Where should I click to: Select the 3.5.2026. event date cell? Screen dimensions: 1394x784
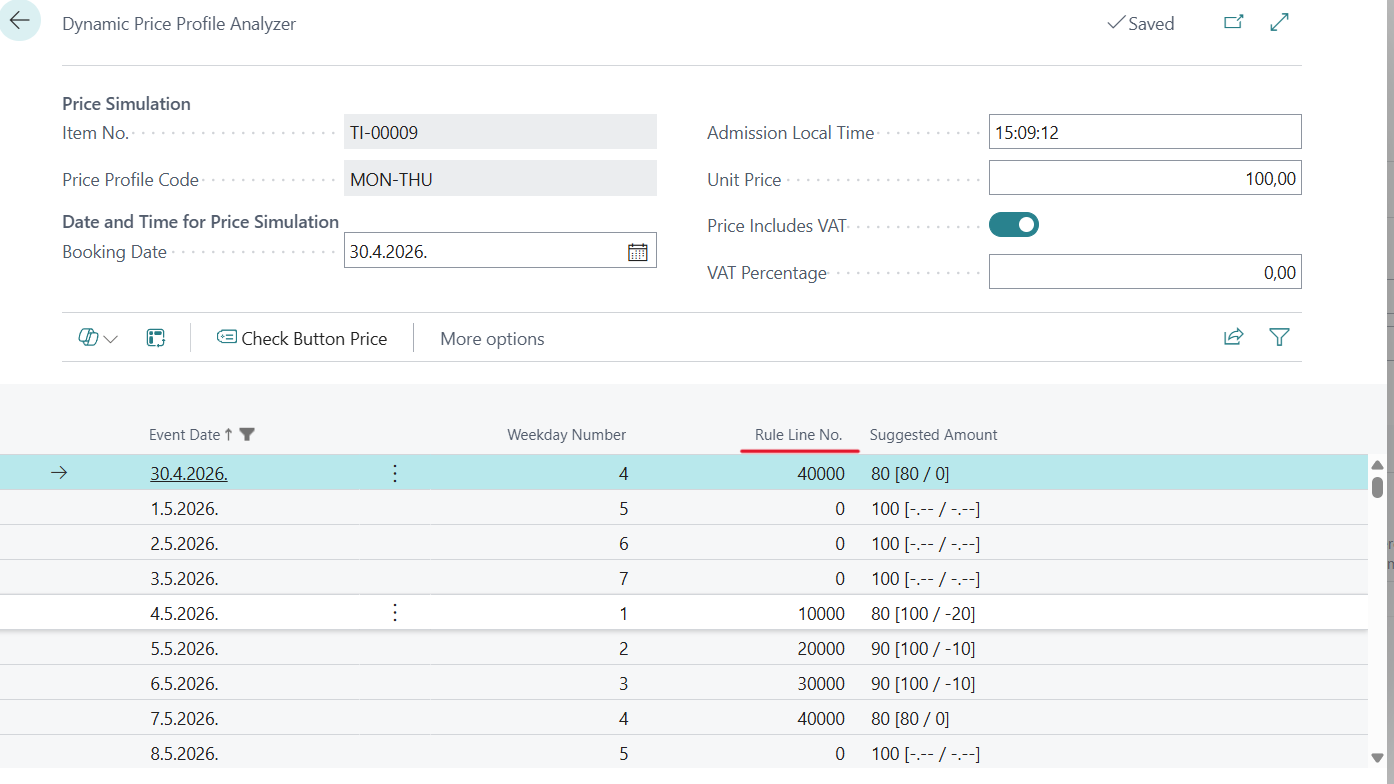pyautogui.click(x=184, y=578)
